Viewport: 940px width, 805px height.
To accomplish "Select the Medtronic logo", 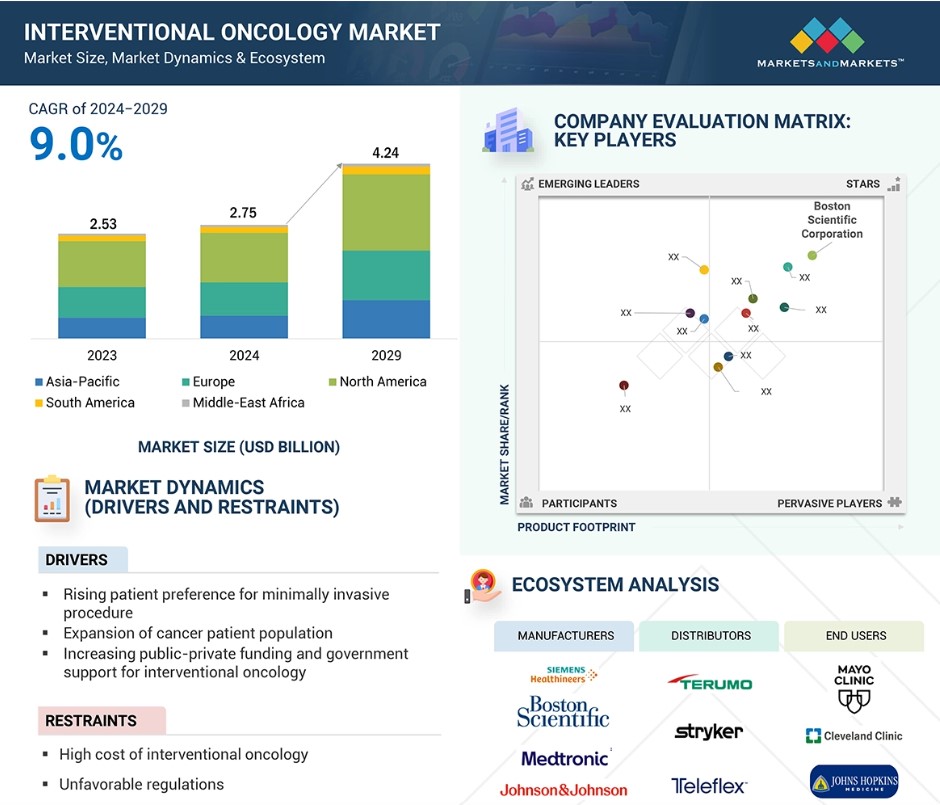I will pos(566,758).
